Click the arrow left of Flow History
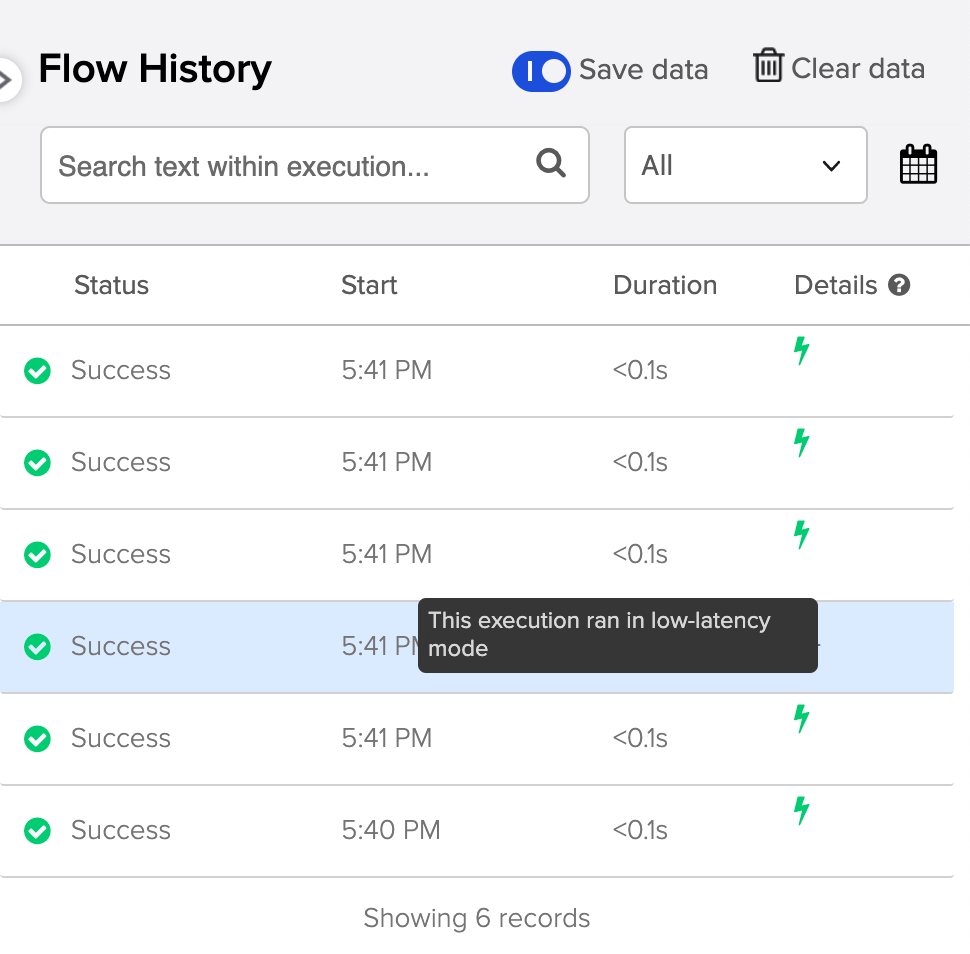Viewport: 970px width, 954px height. tap(6, 78)
